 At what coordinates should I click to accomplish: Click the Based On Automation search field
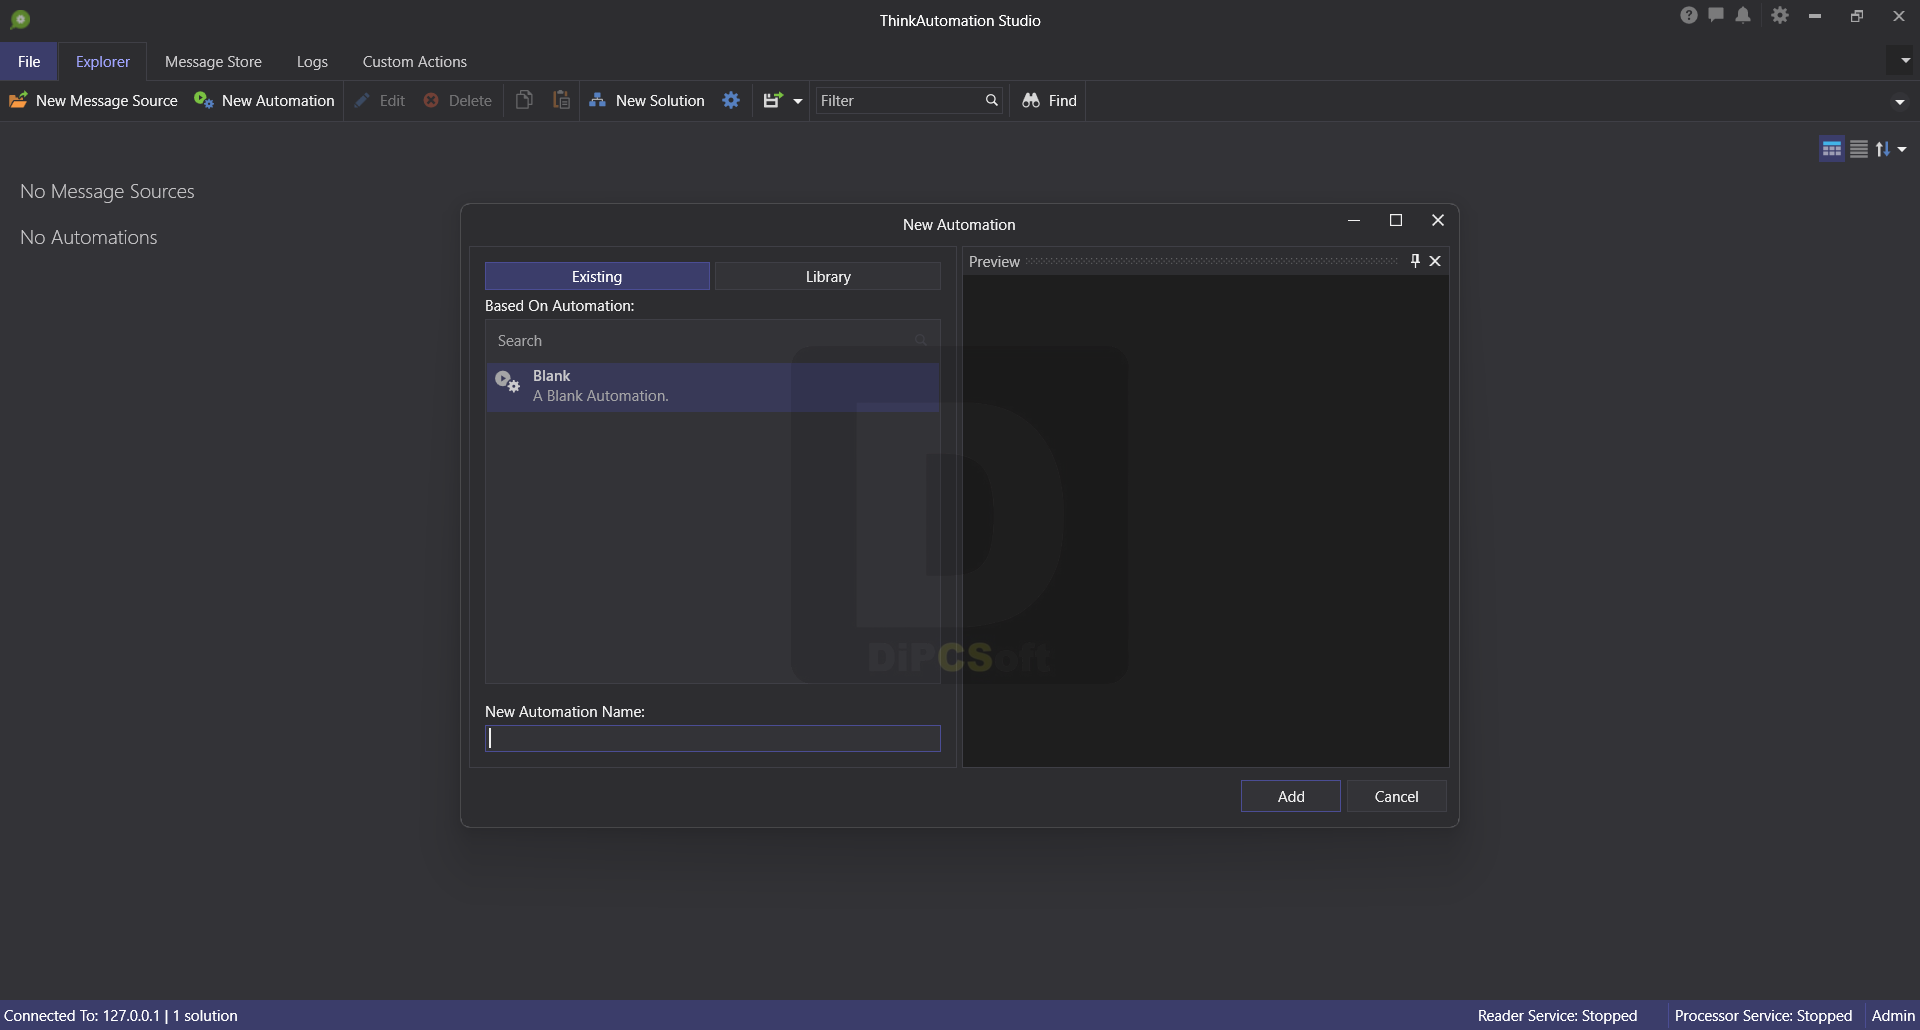[712, 341]
